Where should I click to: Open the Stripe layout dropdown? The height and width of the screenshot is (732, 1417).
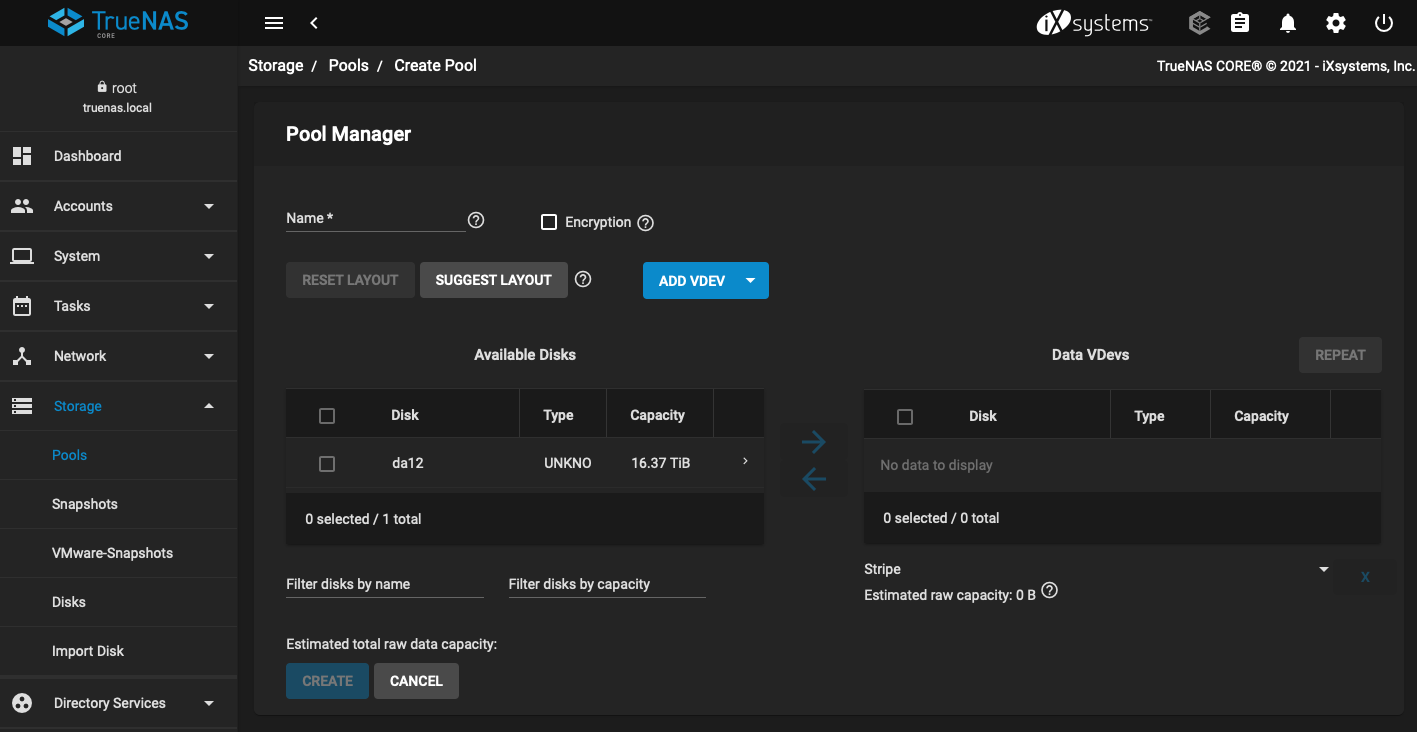click(x=1097, y=569)
